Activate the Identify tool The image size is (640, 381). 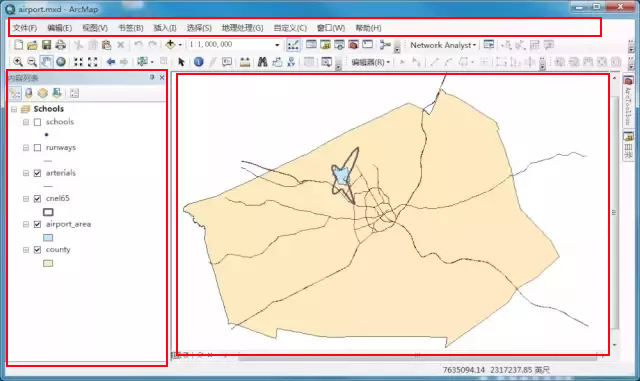point(198,62)
